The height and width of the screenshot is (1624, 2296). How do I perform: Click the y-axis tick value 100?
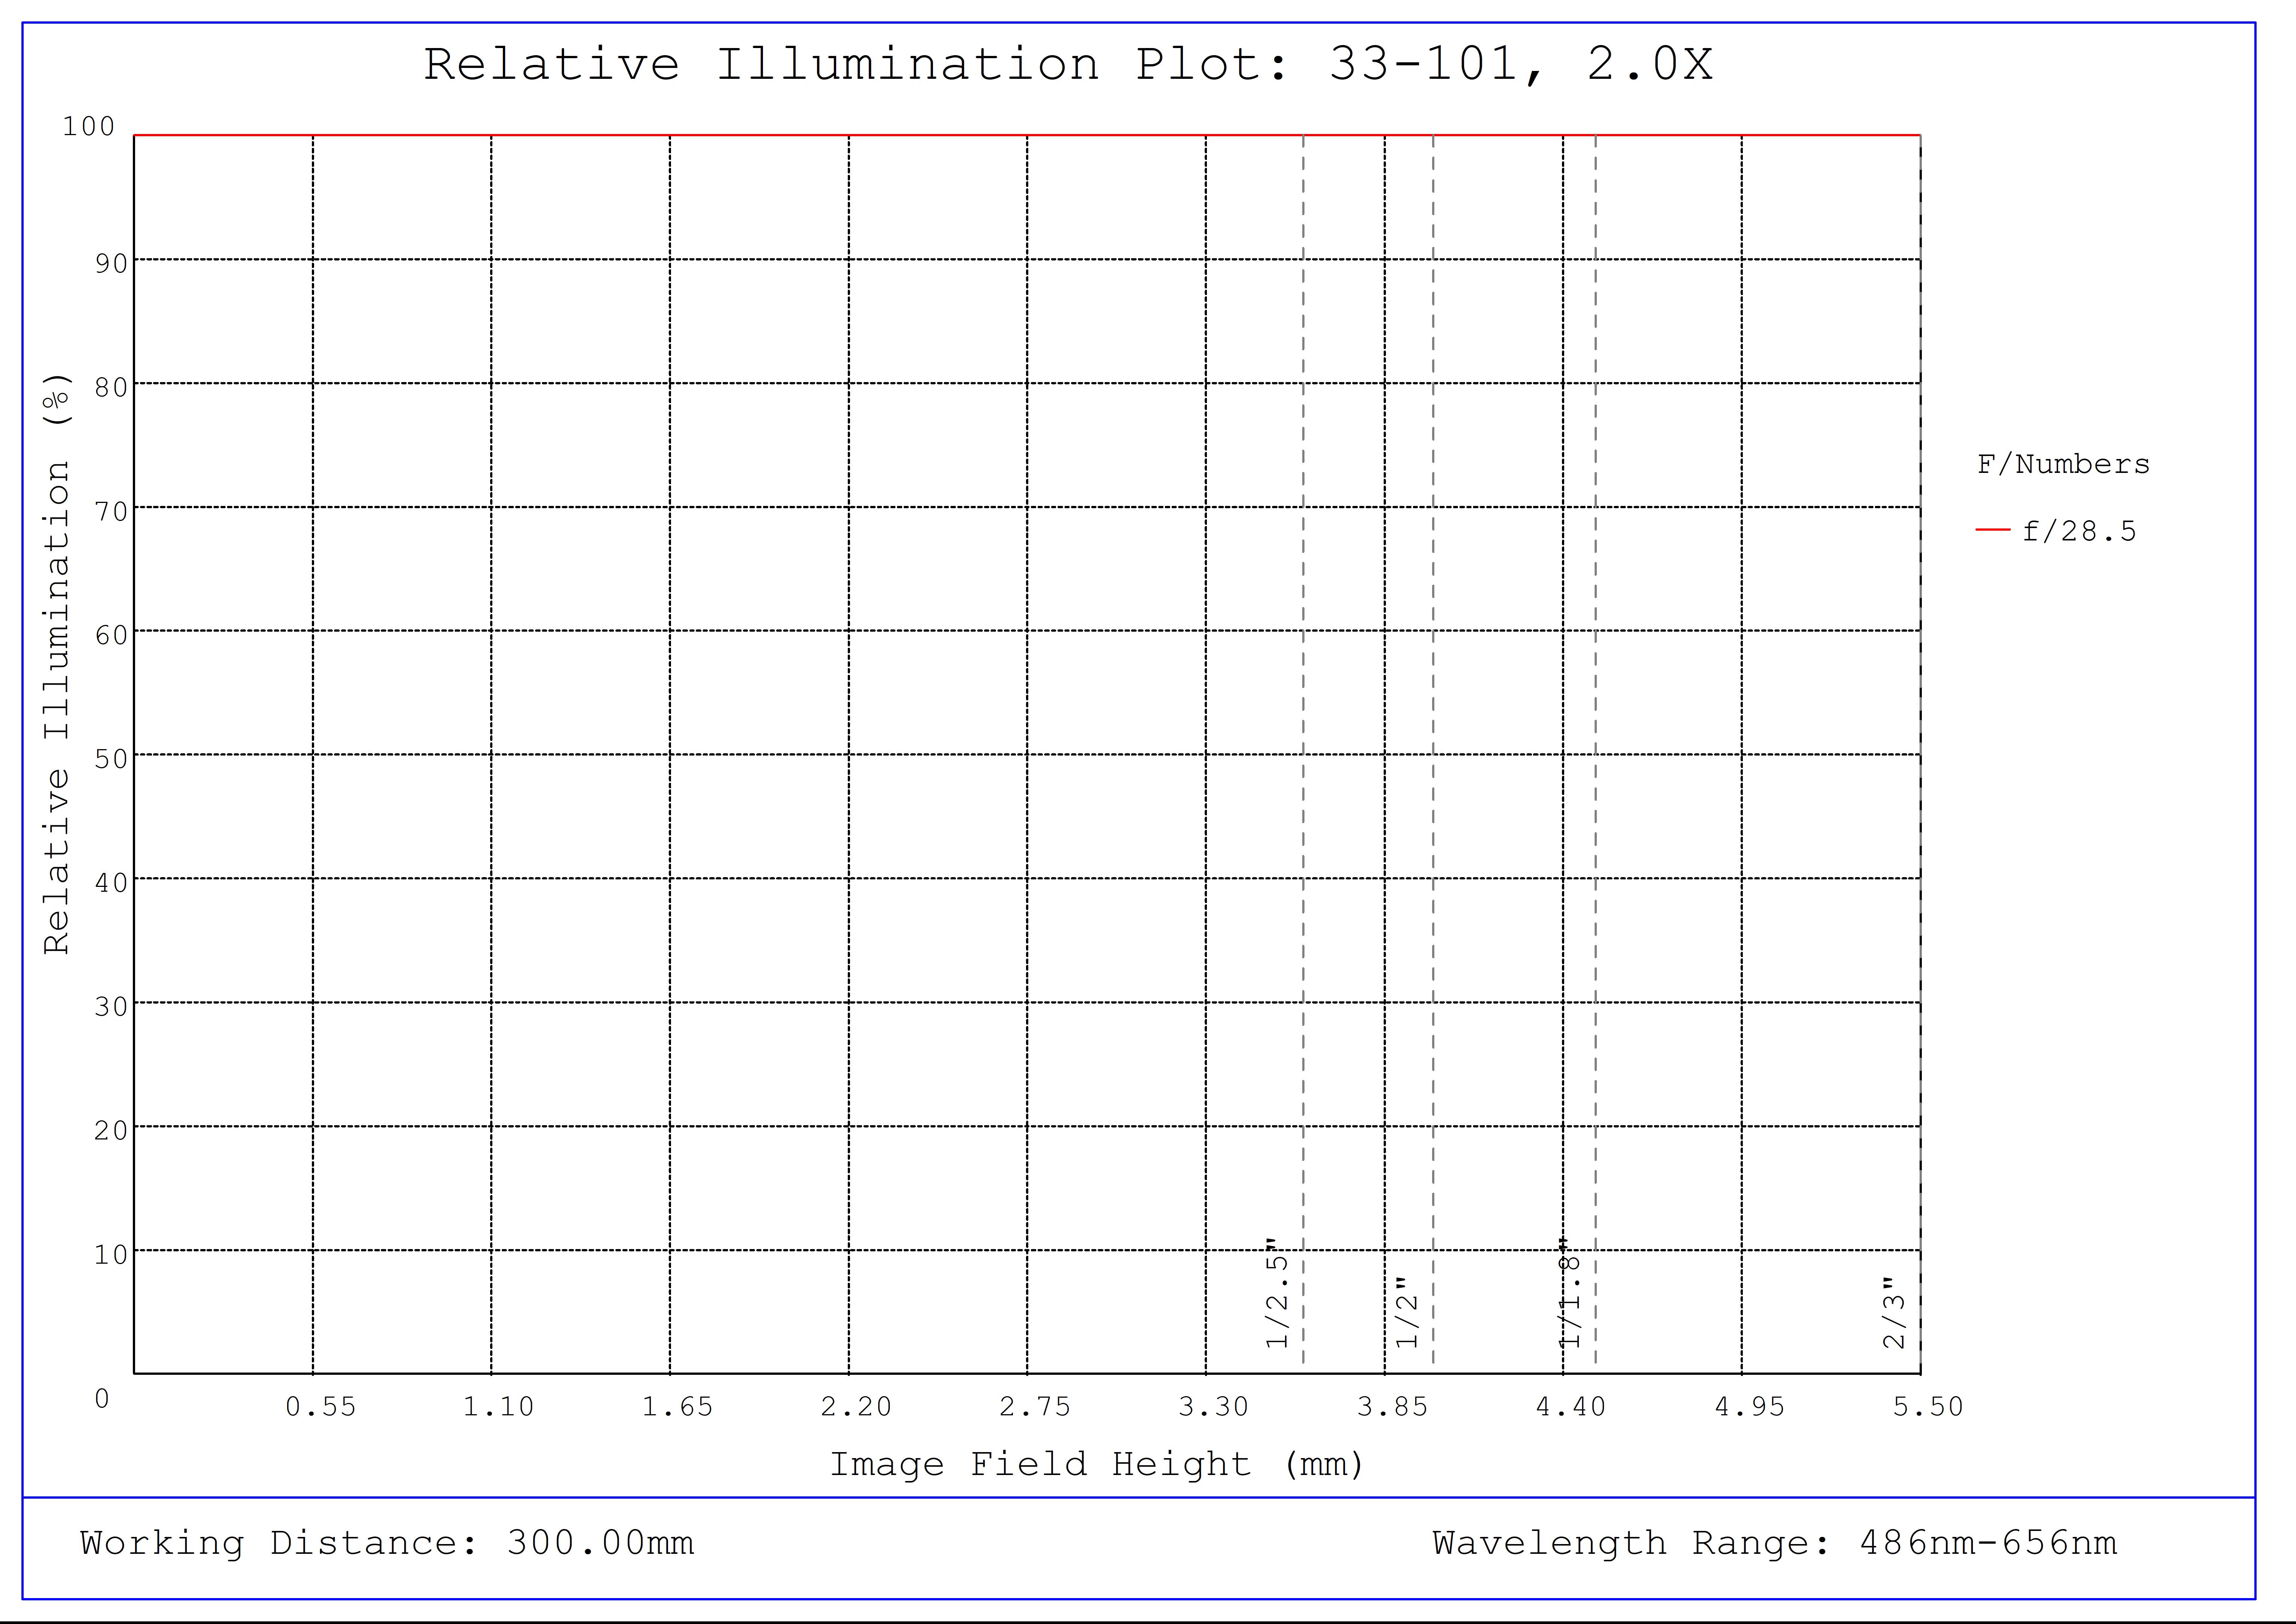(x=89, y=126)
